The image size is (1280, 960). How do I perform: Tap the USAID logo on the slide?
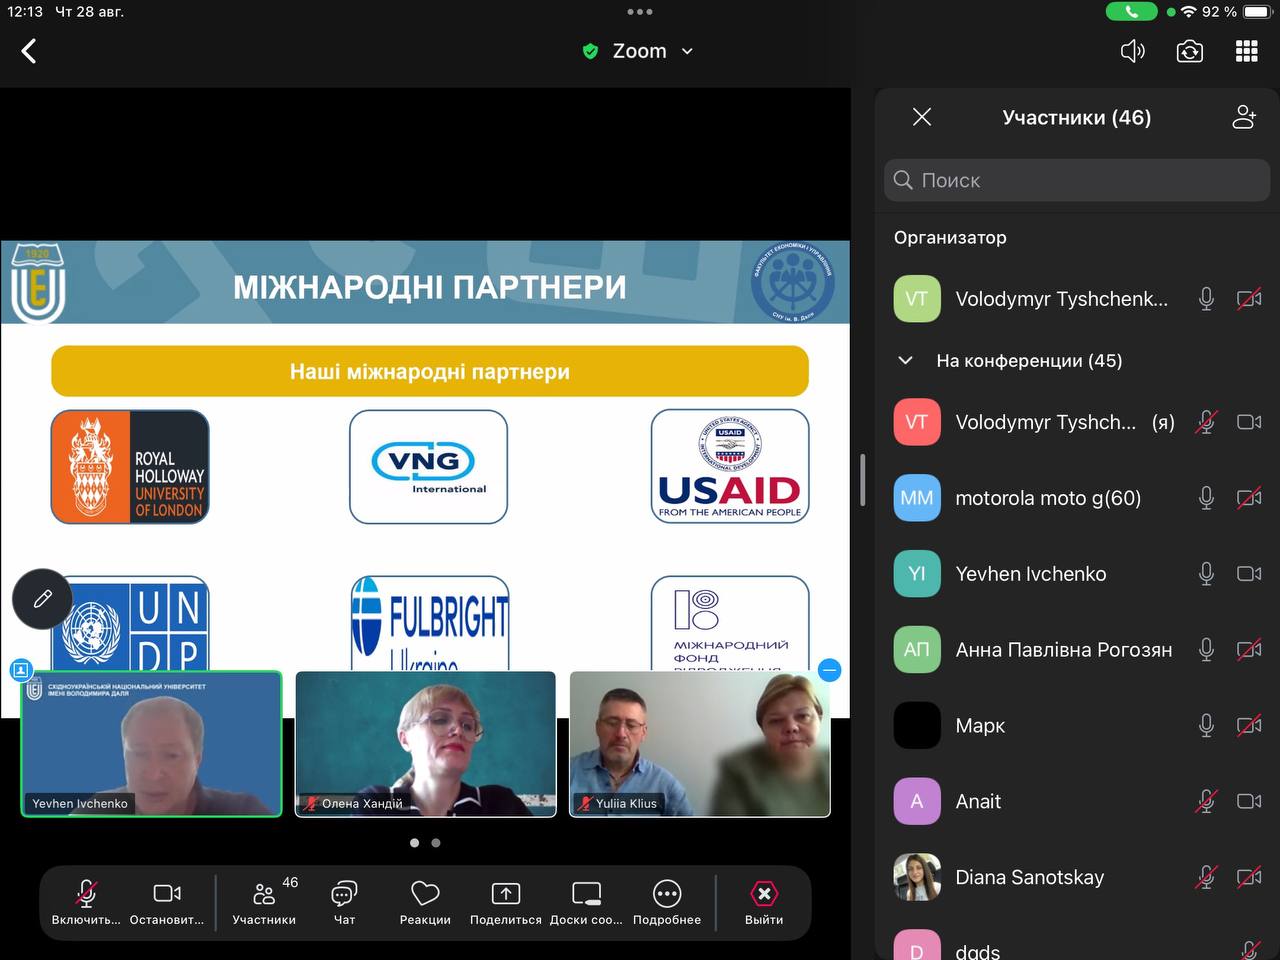(x=730, y=466)
